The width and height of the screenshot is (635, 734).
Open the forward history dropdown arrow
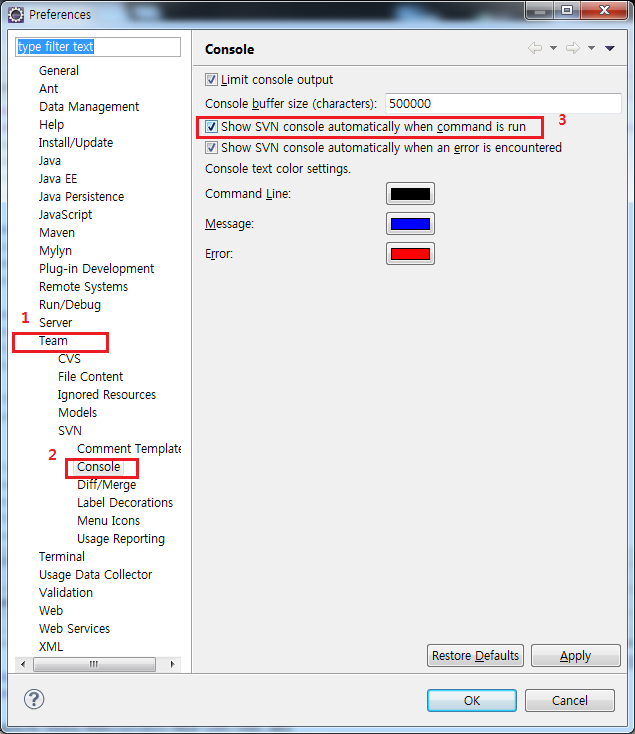tap(591, 48)
